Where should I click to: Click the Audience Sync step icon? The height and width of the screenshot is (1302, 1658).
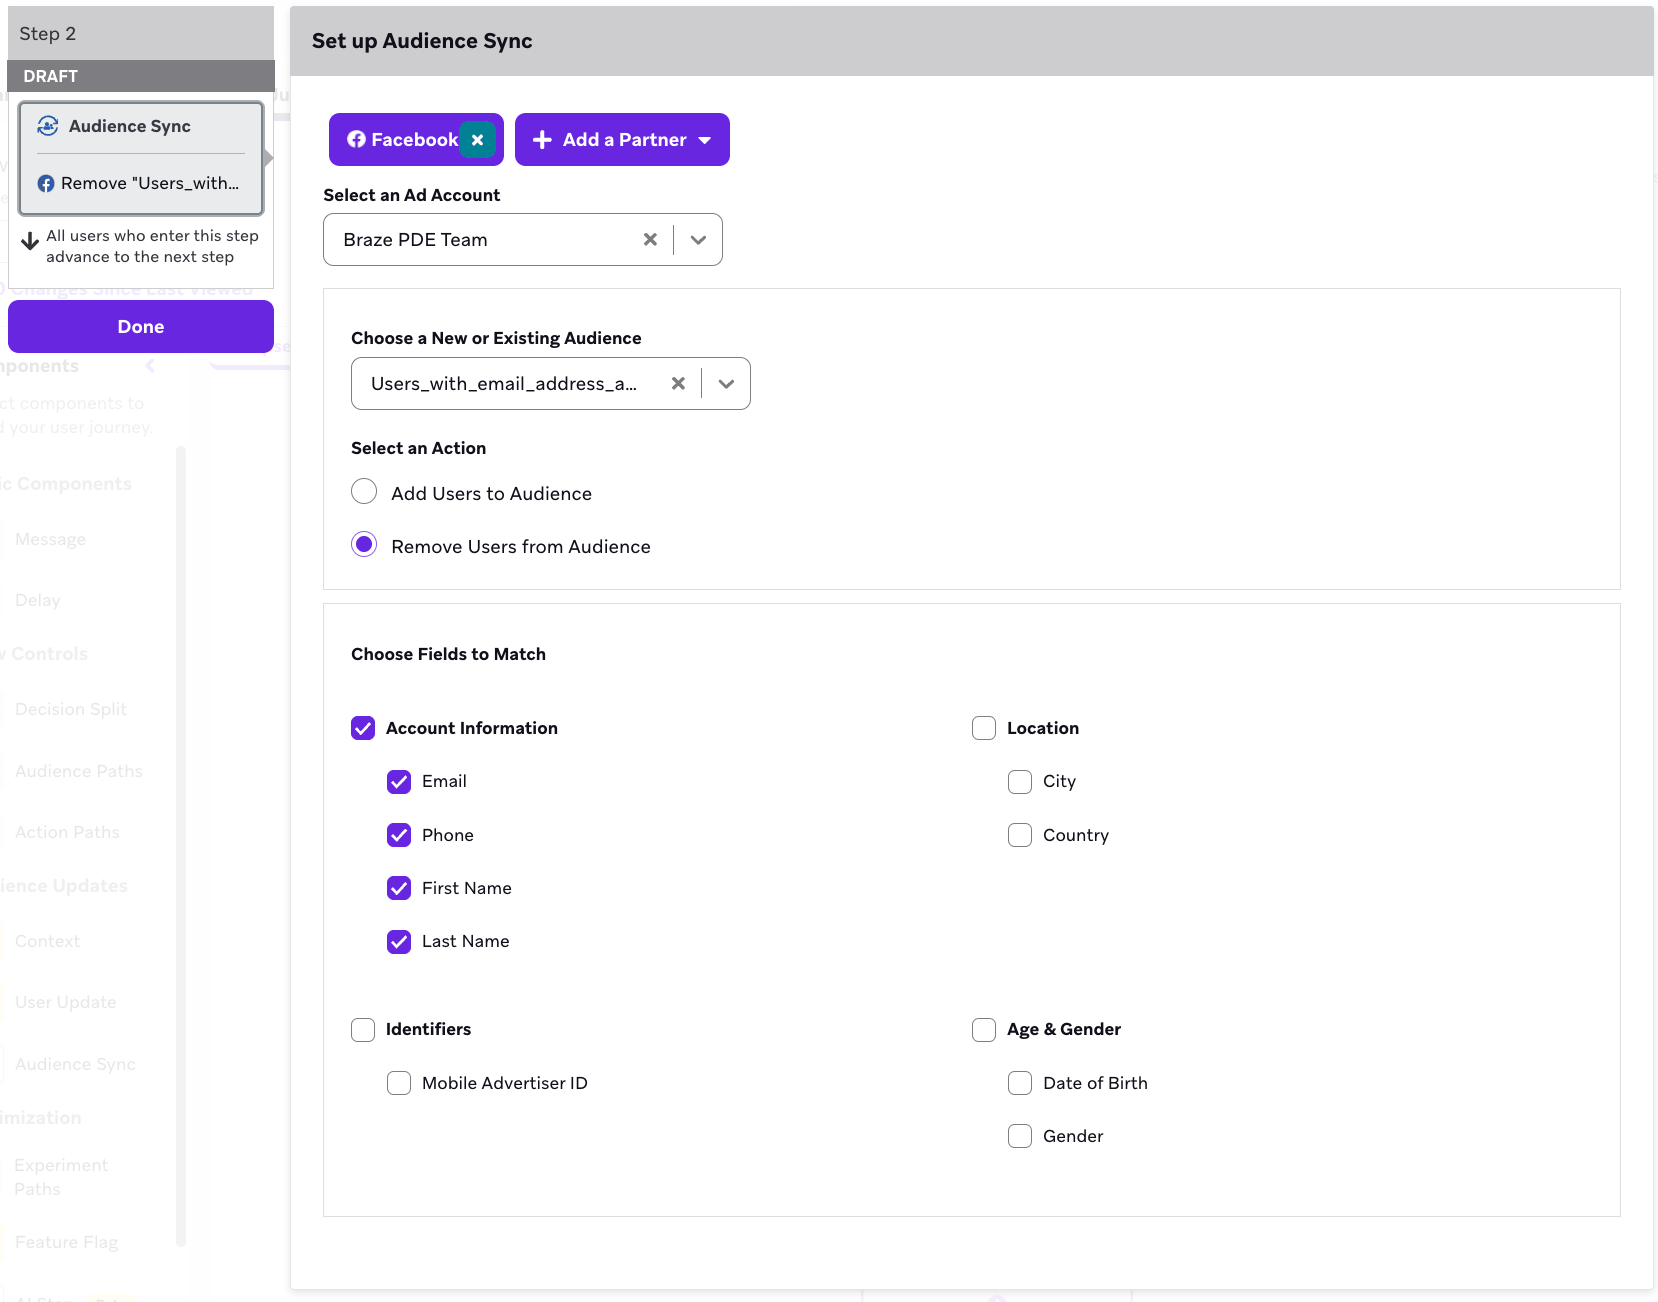click(48, 126)
